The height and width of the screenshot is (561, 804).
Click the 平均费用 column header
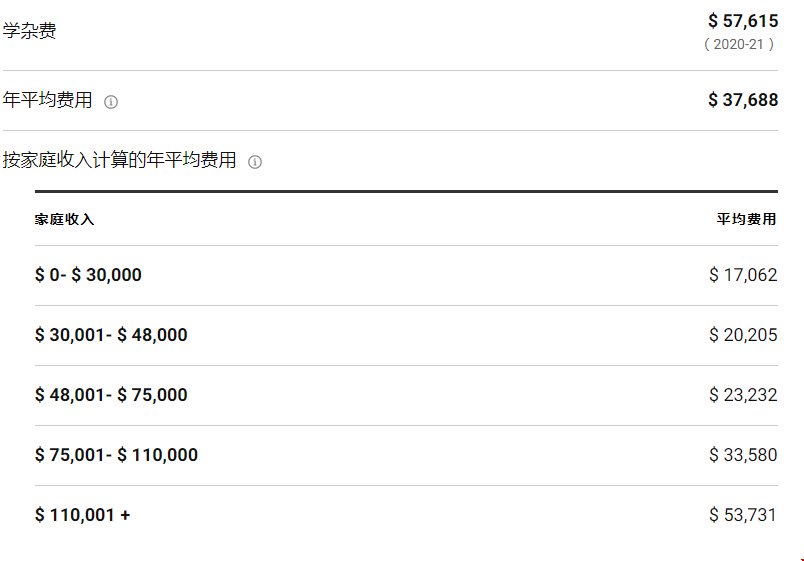pyautogui.click(x=746, y=220)
